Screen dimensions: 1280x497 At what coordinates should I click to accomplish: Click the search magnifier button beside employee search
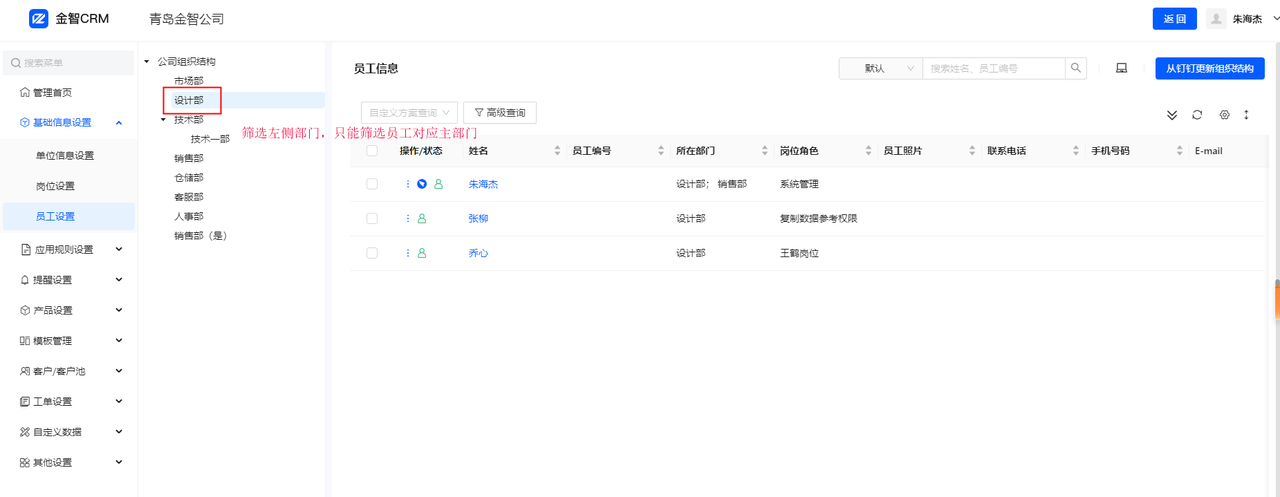pos(1076,68)
